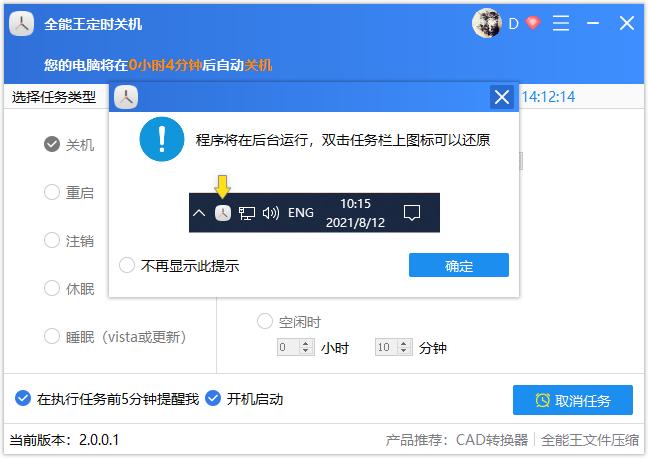This screenshot has width=648, height=458.
Task: Toggle 在执行任务前5分钟提醒我 checkbox
Action: tap(107, 399)
